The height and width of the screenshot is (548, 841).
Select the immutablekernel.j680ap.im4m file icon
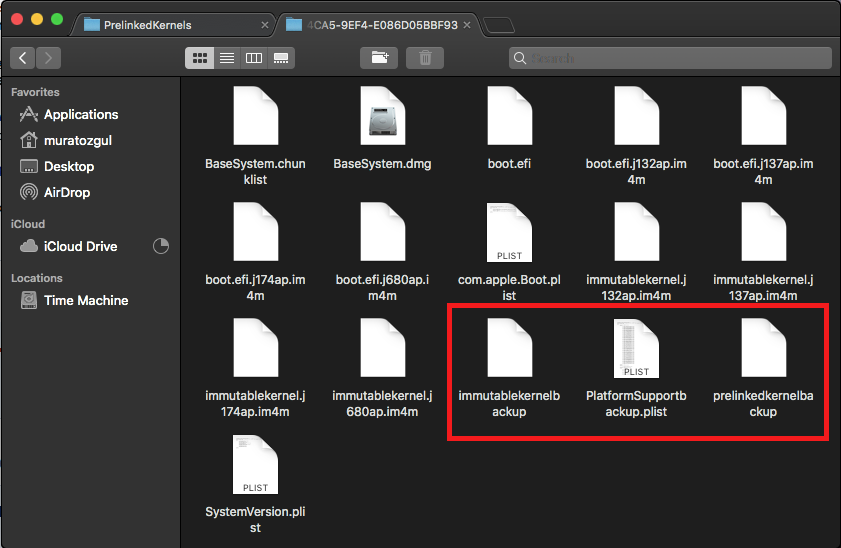382,347
